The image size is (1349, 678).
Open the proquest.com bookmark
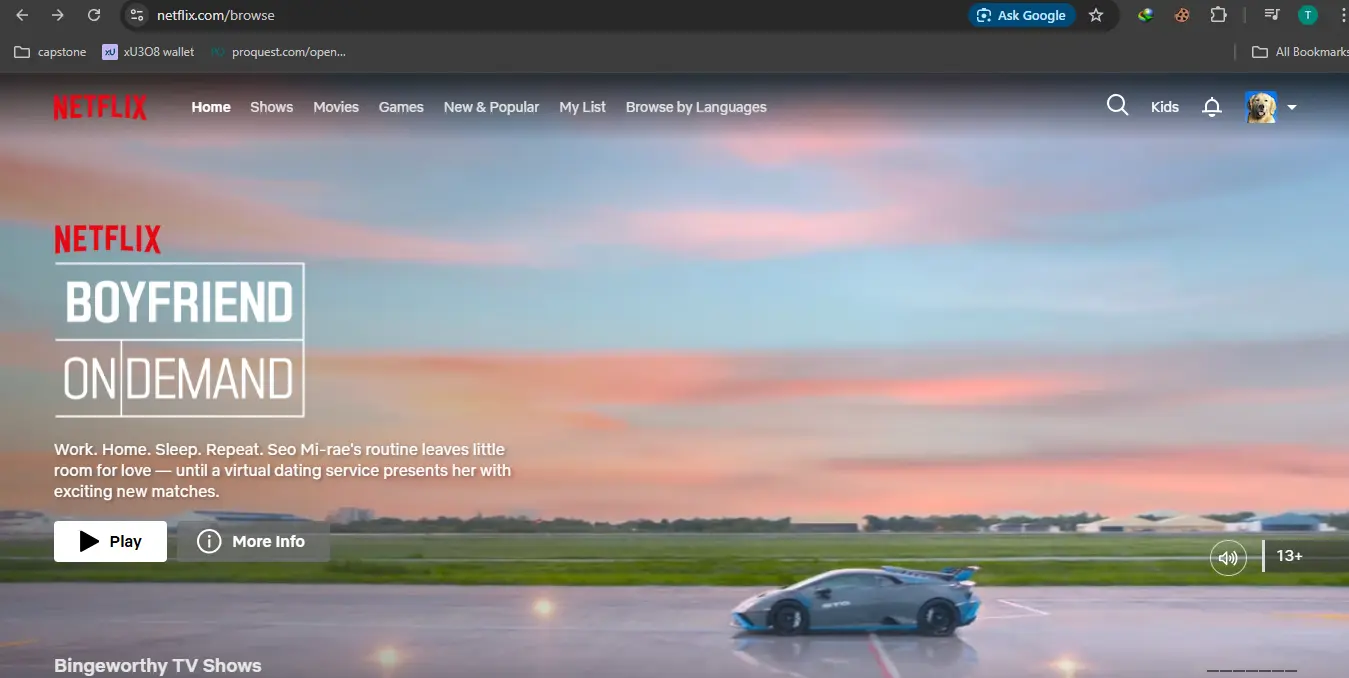pyautogui.click(x=278, y=51)
